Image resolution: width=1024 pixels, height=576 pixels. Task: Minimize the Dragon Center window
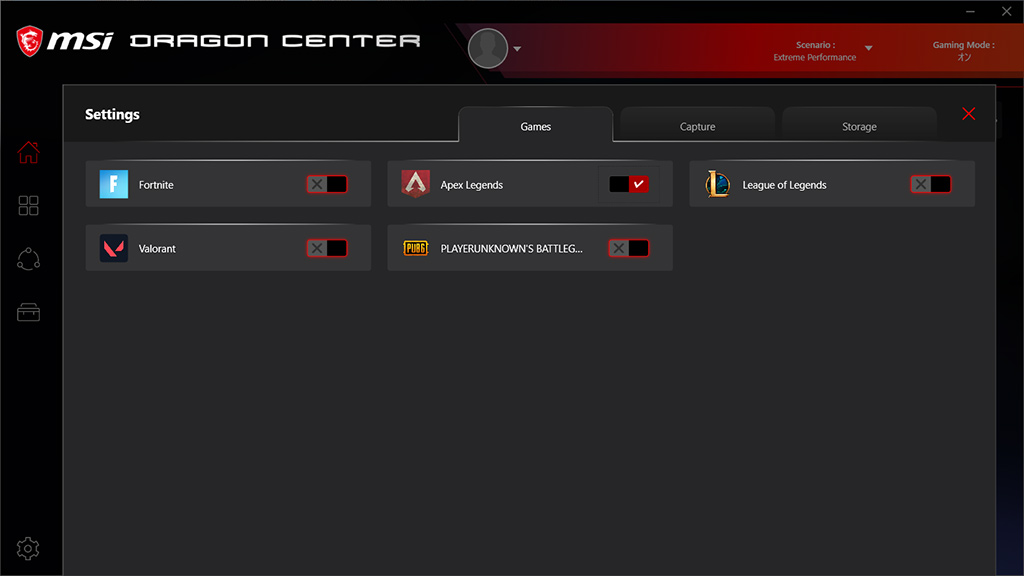click(970, 11)
